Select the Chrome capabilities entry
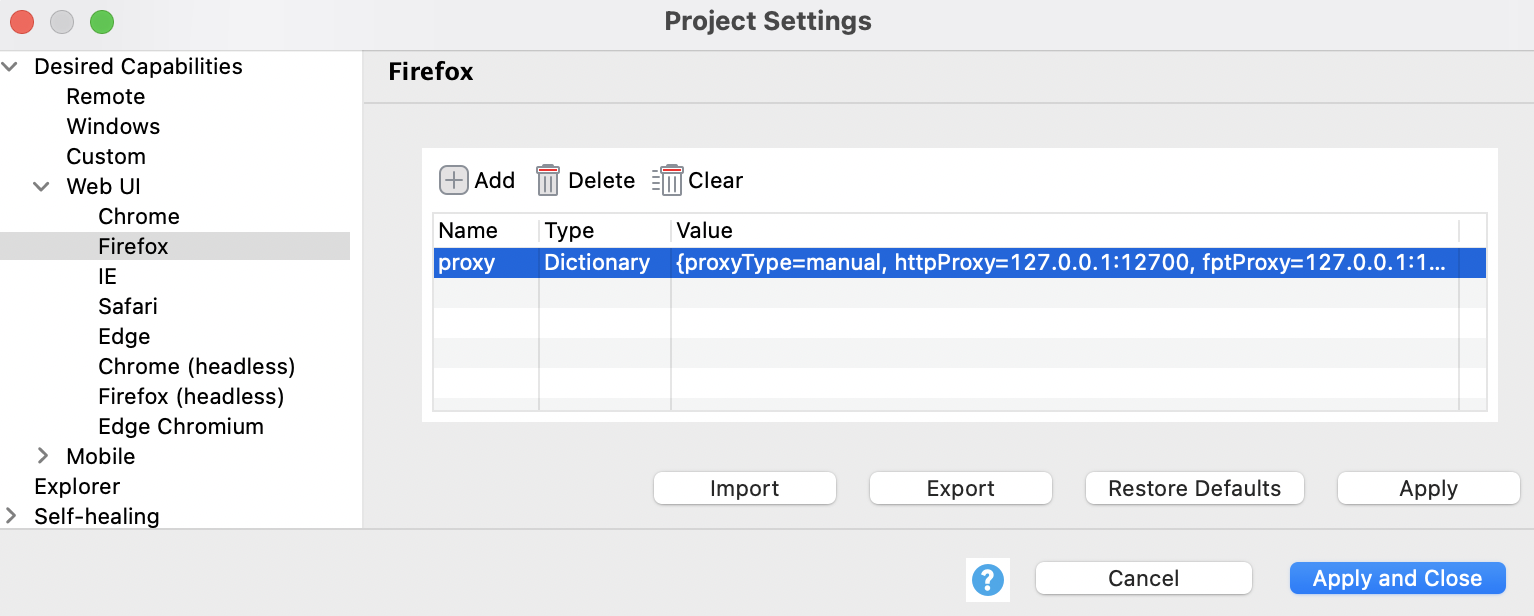The width and height of the screenshot is (1534, 616). (x=138, y=216)
